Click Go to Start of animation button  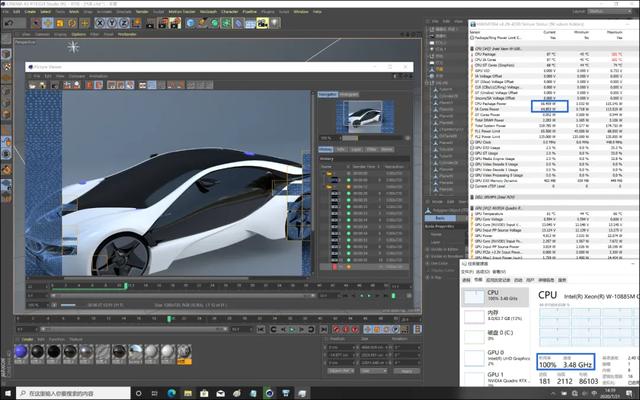click(x=261, y=329)
